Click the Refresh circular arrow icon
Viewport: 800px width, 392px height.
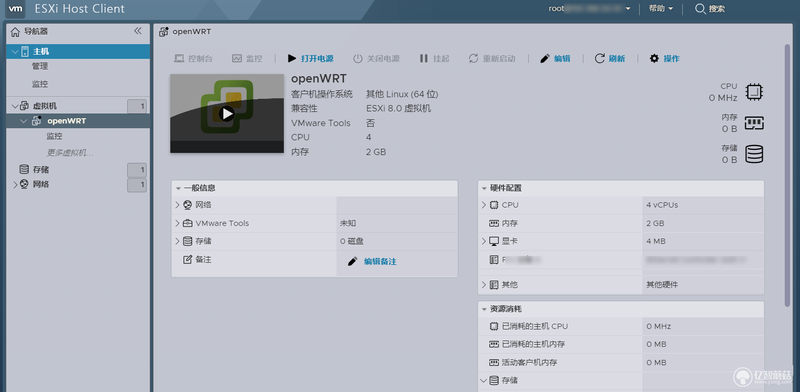click(x=599, y=59)
